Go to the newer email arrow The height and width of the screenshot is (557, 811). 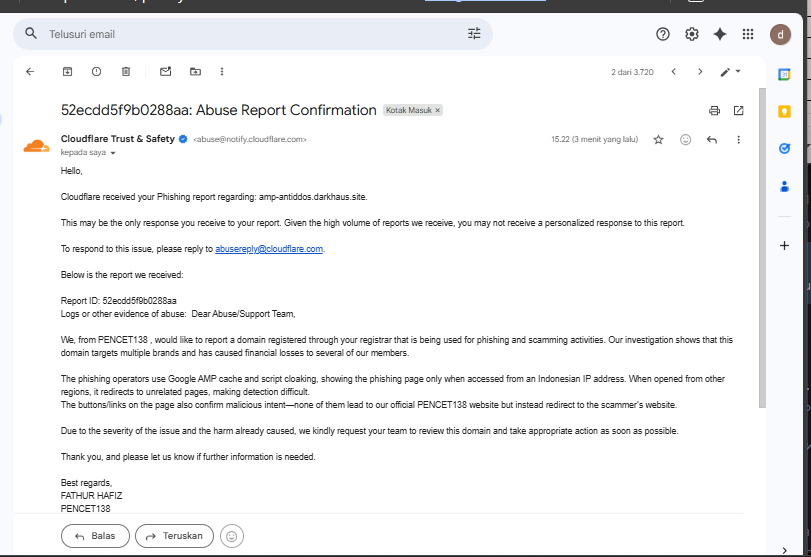[x=673, y=72]
